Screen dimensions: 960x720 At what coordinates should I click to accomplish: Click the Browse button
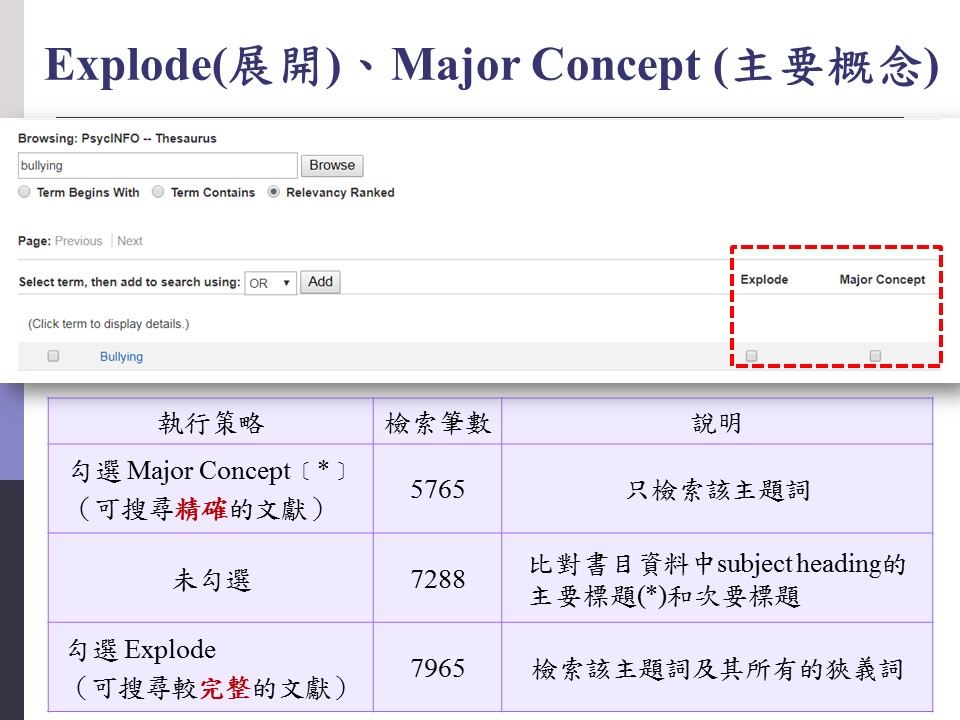tap(332, 165)
